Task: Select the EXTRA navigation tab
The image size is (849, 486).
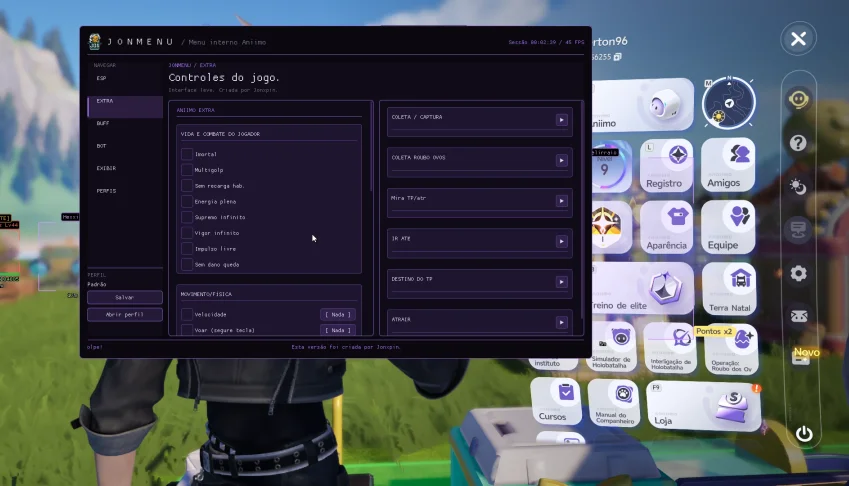Action: 125,107
